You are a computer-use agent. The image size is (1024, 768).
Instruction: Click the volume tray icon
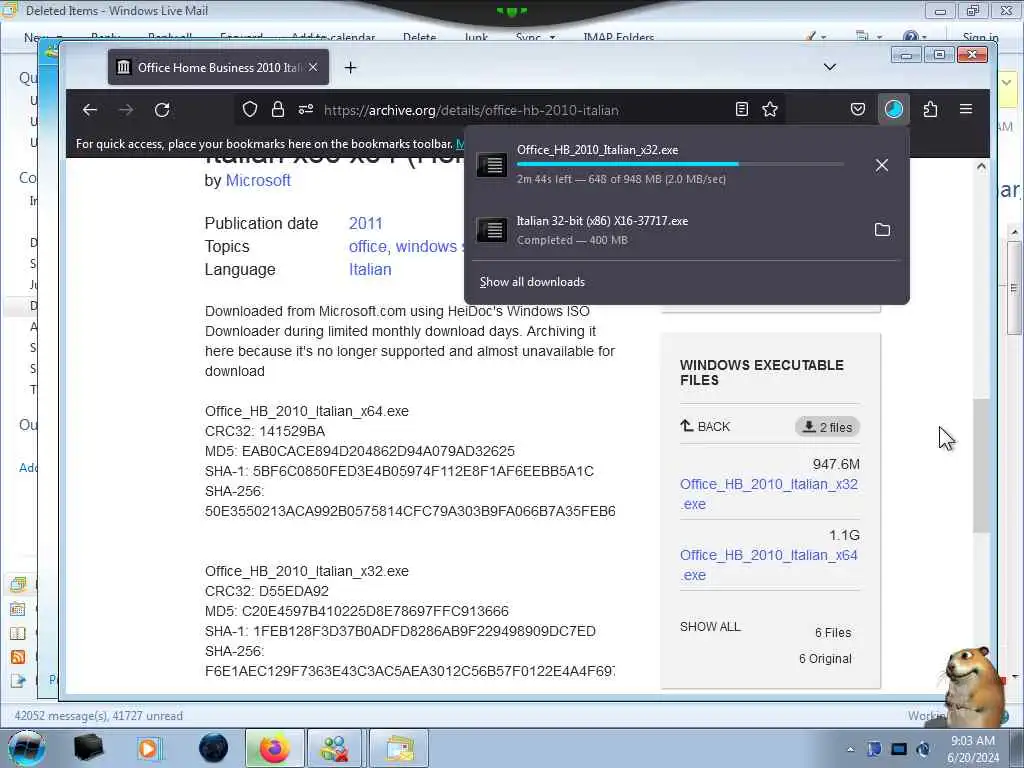923,749
